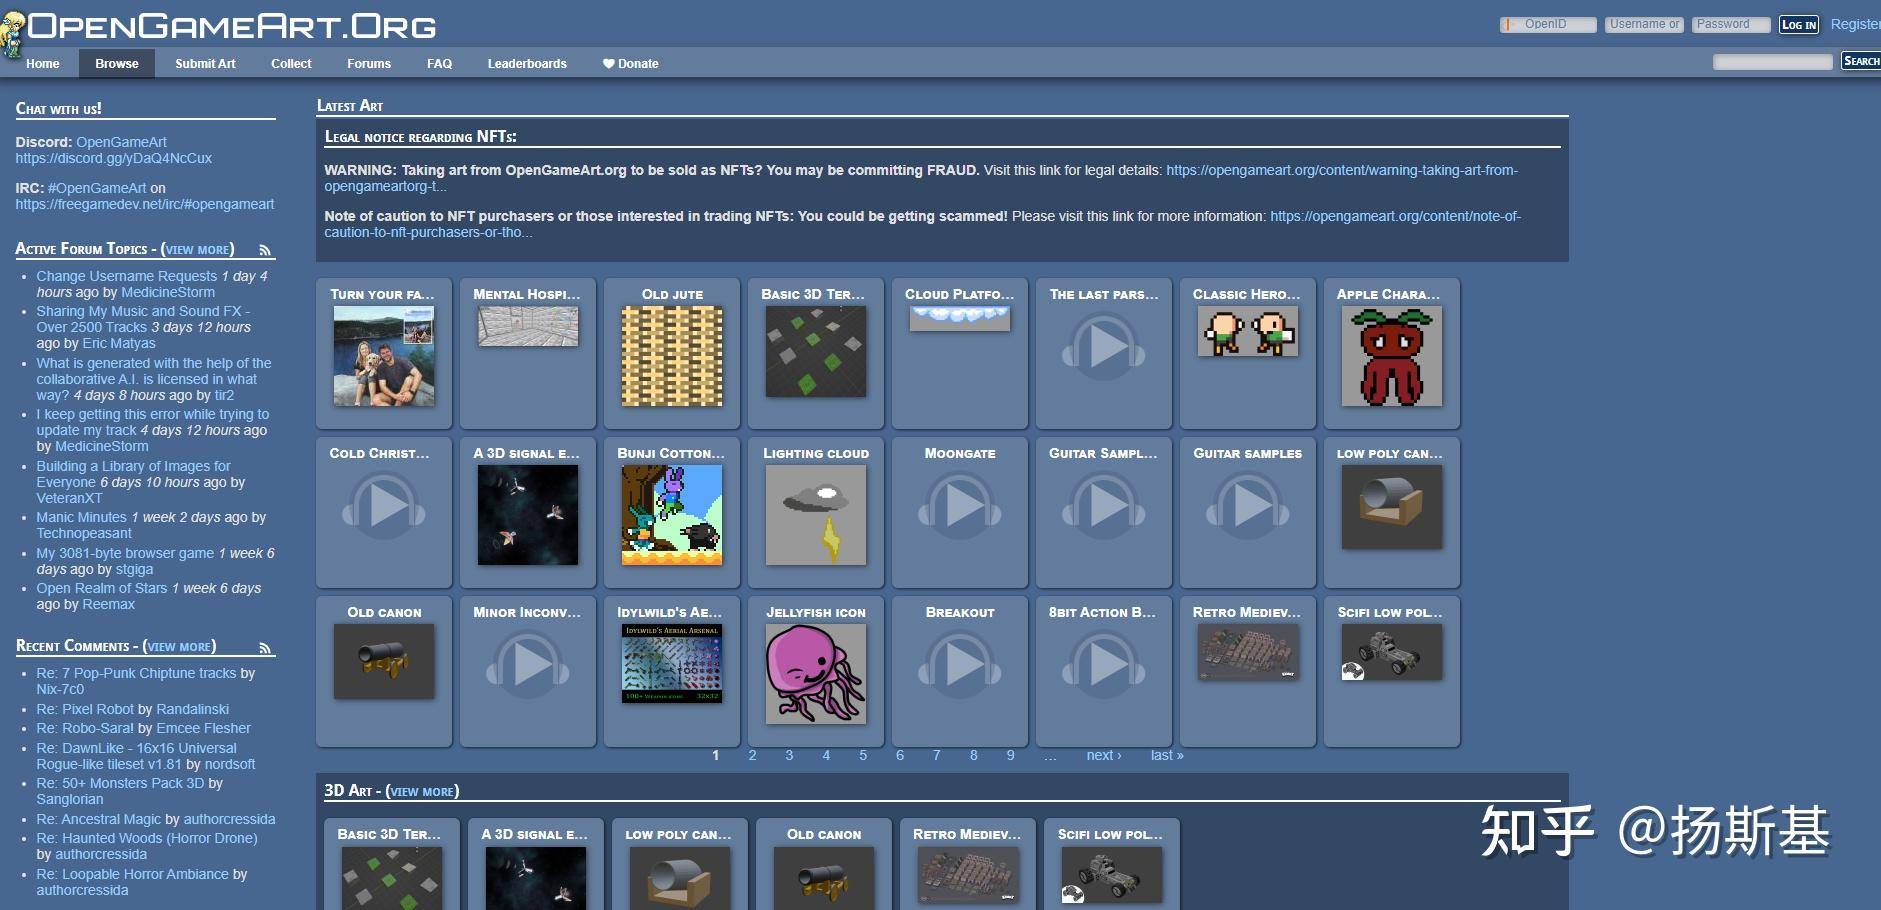This screenshot has height=910, width=1881.
Task: Open the Bunji Cotton... thumbnail
Action: pyautogui.click(x=672, y=515)
